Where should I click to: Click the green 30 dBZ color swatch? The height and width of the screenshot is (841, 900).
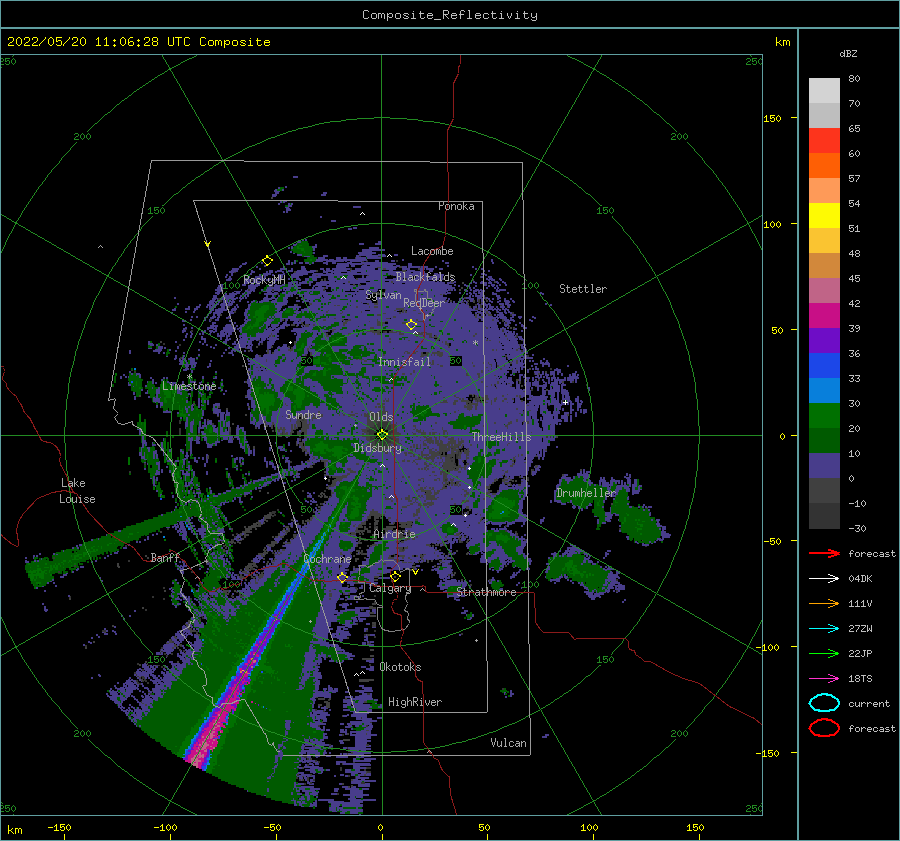click(x=824, y=416)
